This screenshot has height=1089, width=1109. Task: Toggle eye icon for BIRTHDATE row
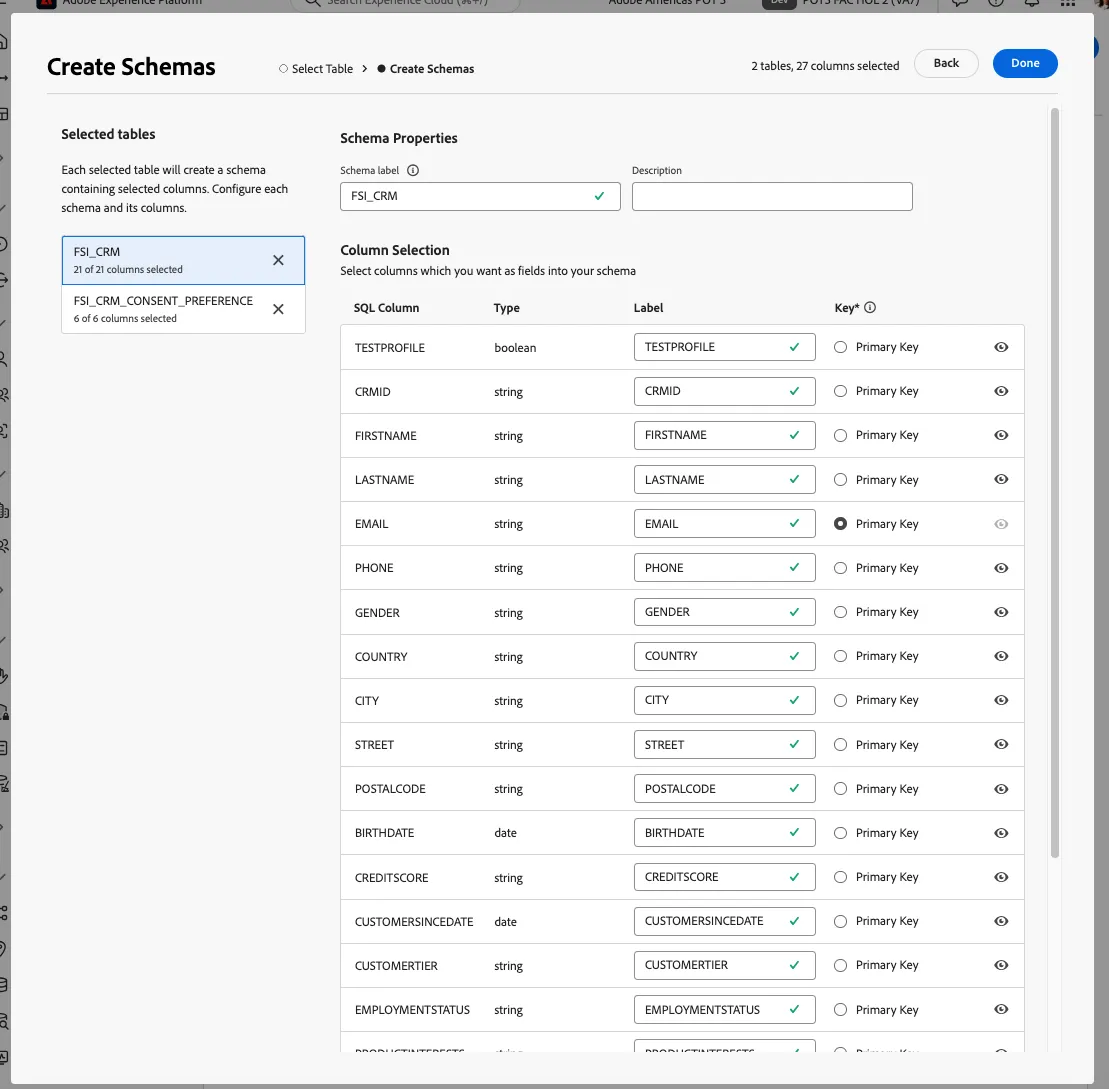tap(1001, 833)
